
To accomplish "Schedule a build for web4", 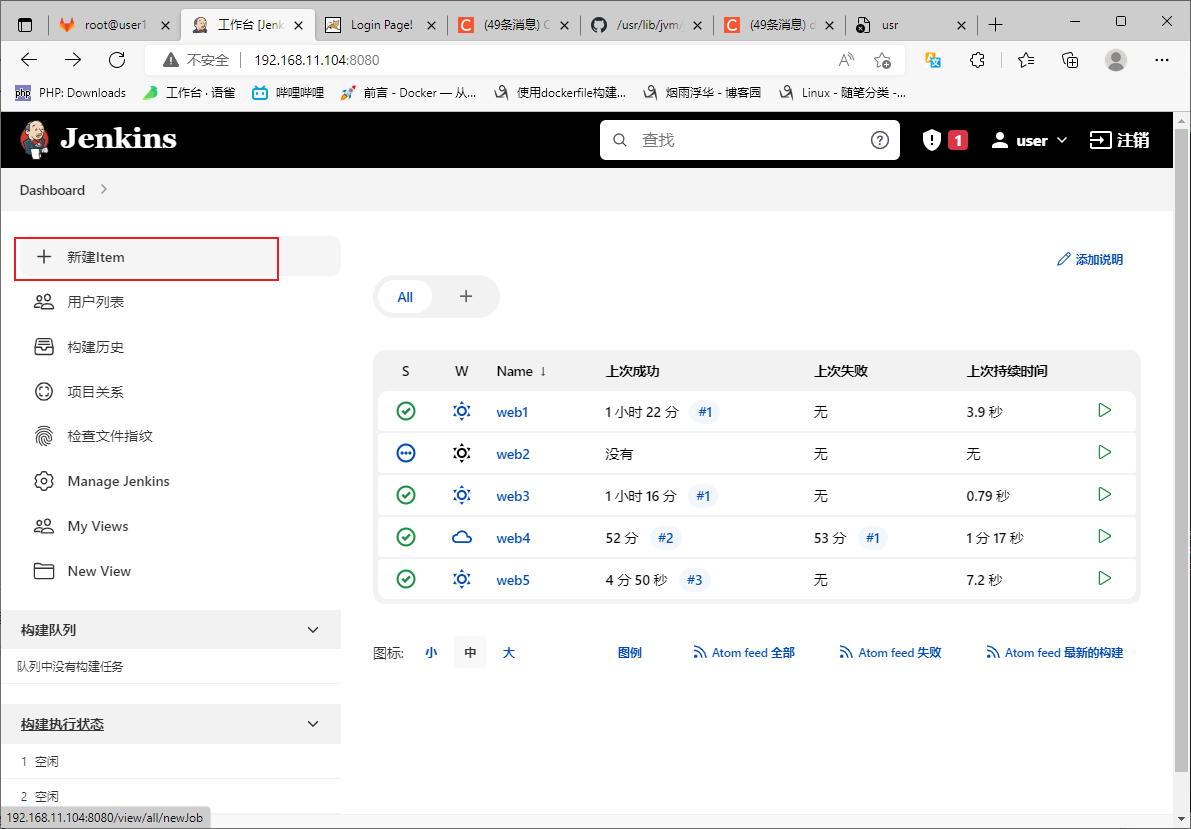I will click(1104, 536).
